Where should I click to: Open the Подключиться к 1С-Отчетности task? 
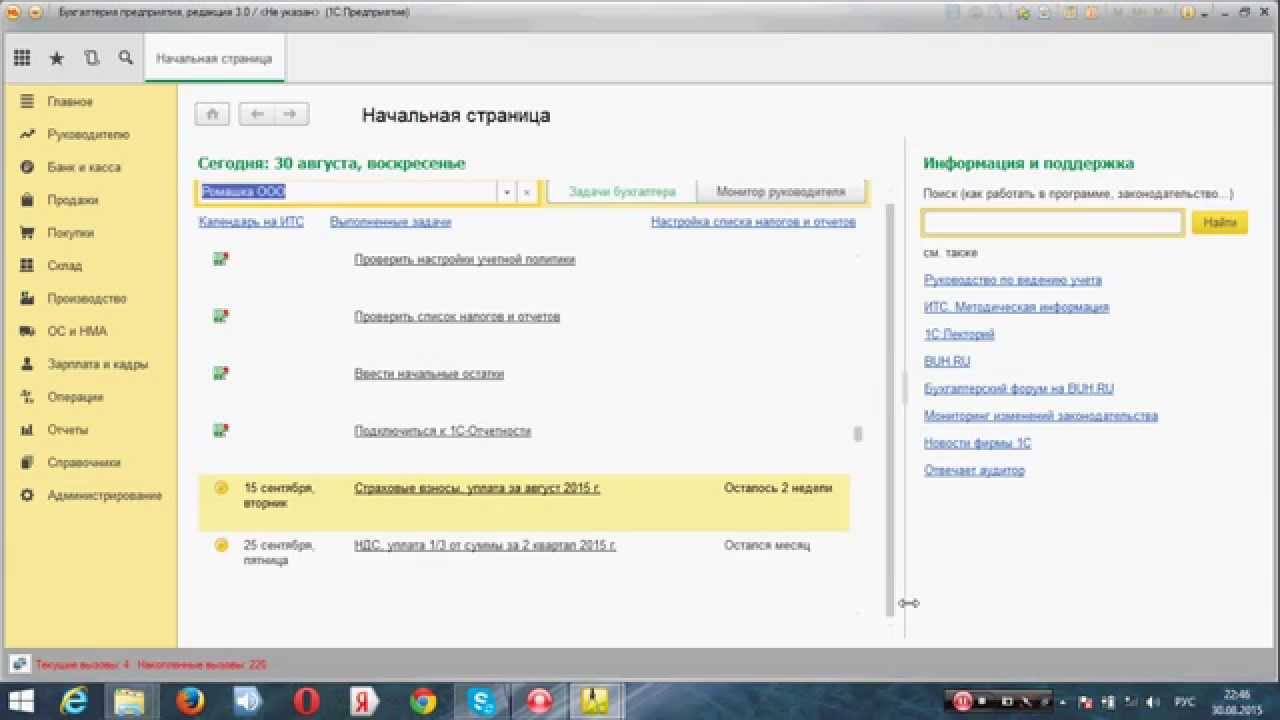[442, 431]
